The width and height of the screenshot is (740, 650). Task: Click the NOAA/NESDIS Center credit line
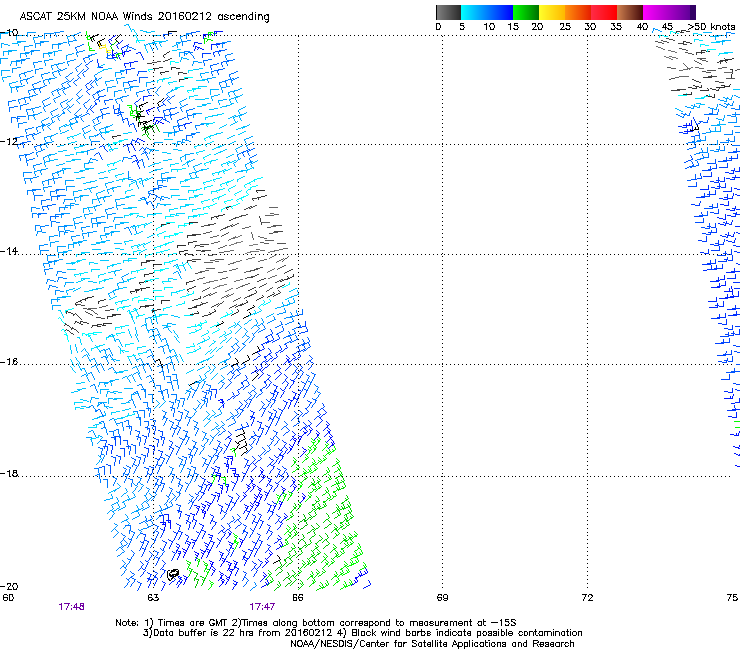click(x=432, y=644)
